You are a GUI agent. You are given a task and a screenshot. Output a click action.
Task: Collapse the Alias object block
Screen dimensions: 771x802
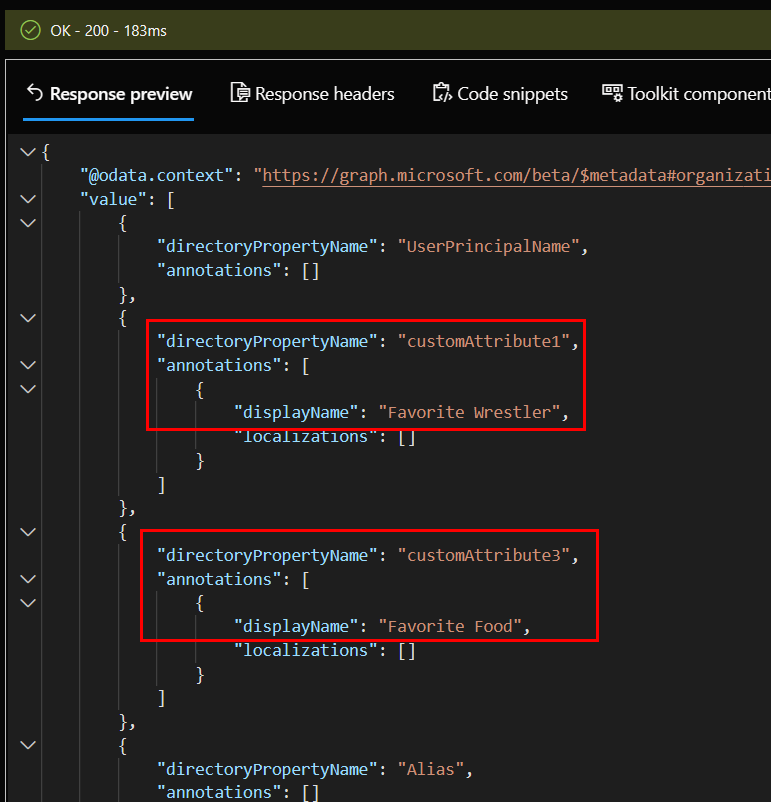click(27, 745)
